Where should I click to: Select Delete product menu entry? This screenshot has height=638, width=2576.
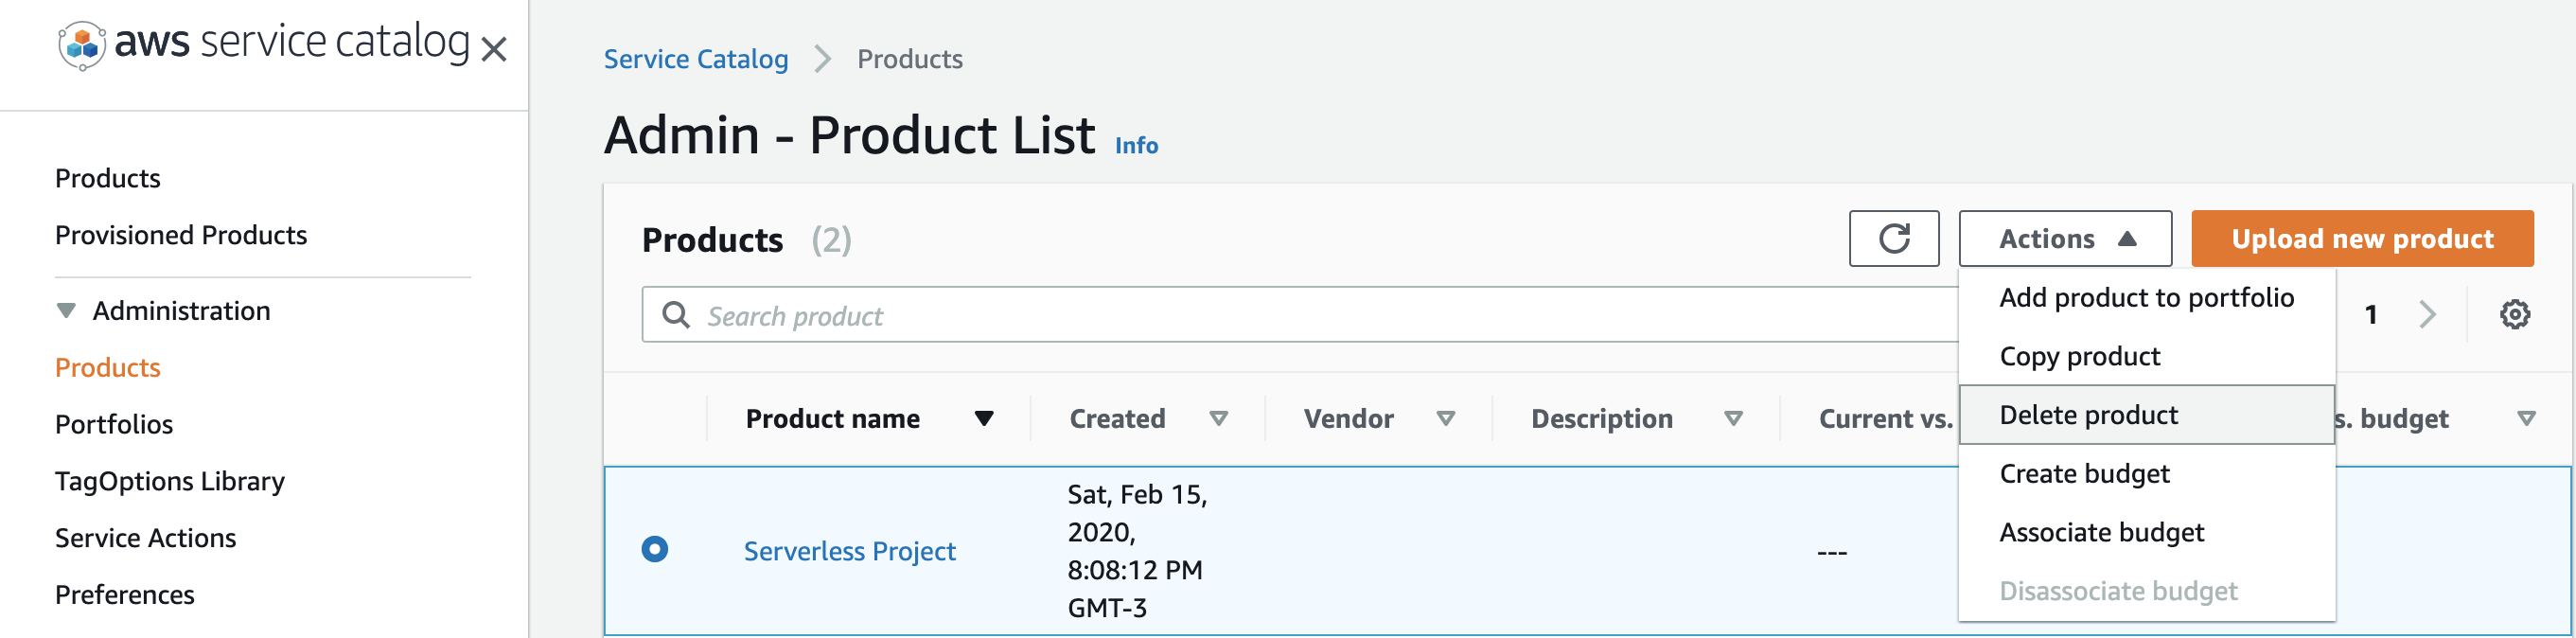[2146, 414]
